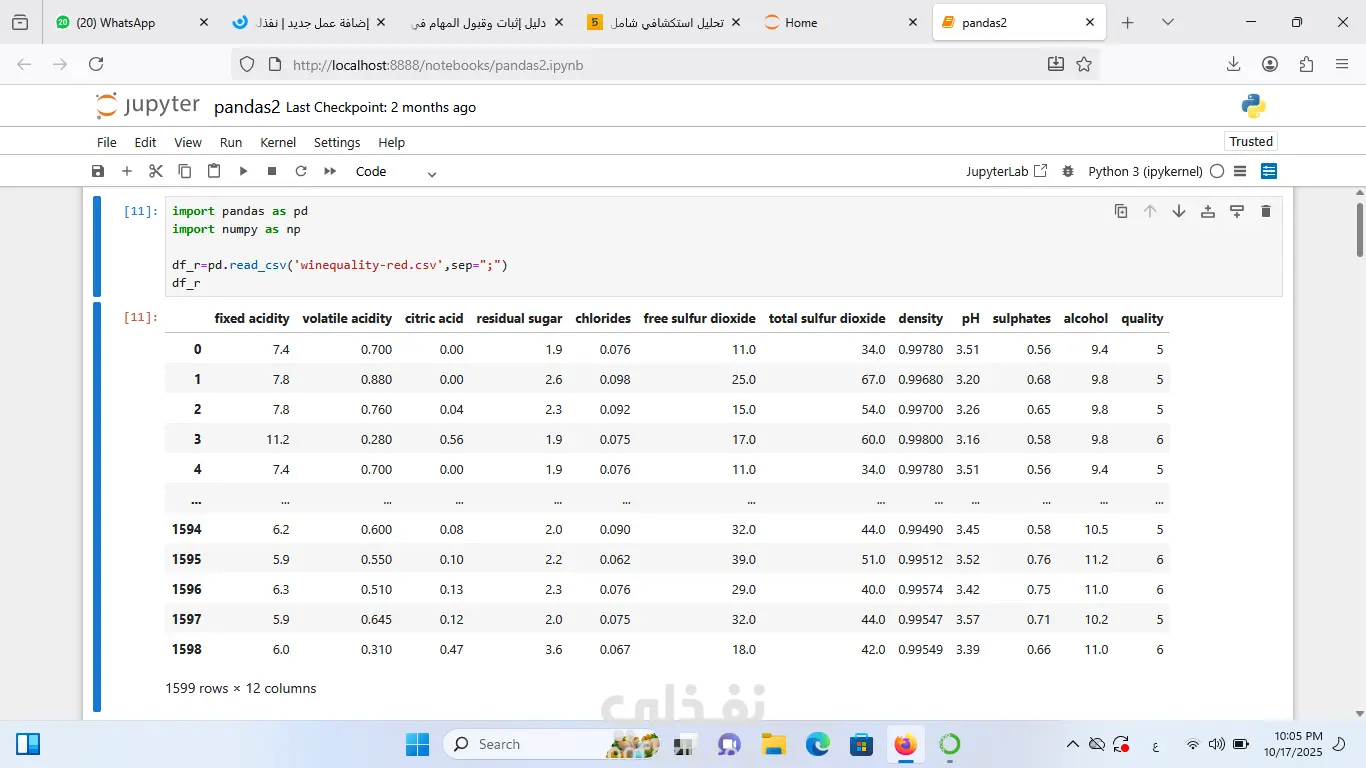The height and width of the screenshot is (768, 1366).
Task: Interrupt the kernel with the stop icon
Action: [x=272, y=171]
